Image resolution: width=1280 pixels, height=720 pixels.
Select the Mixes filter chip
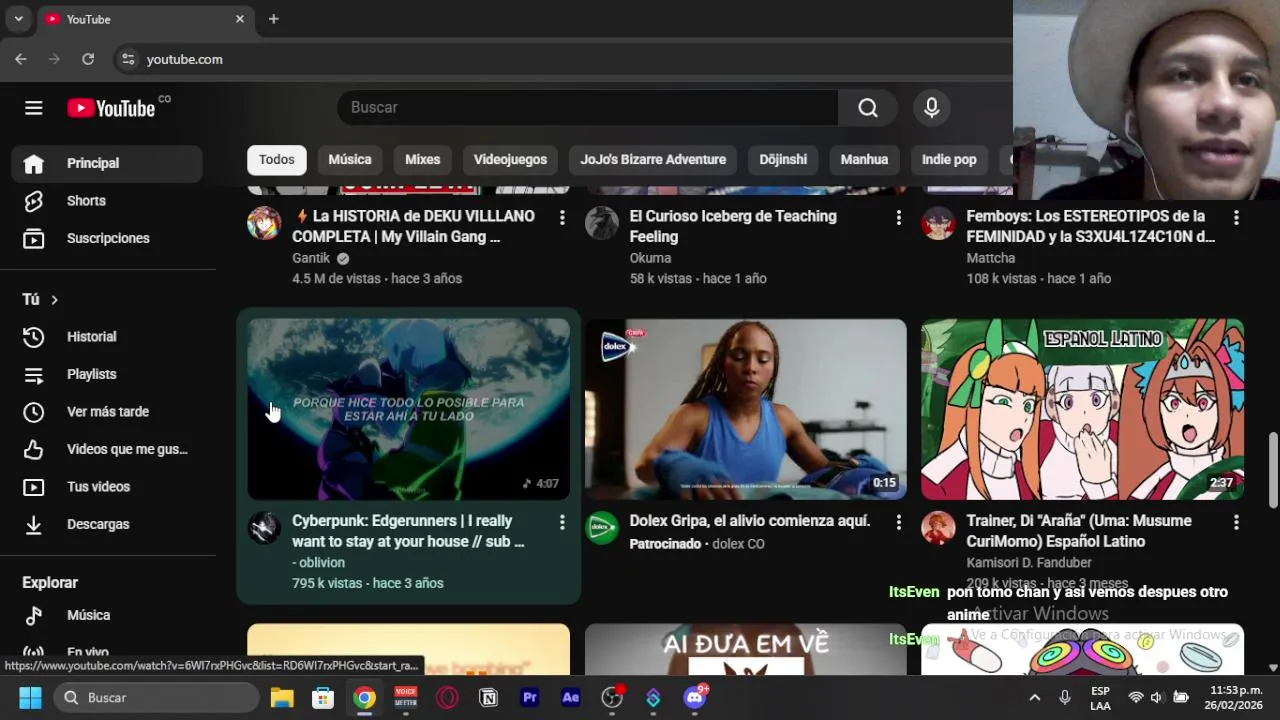tap(422, 159)
